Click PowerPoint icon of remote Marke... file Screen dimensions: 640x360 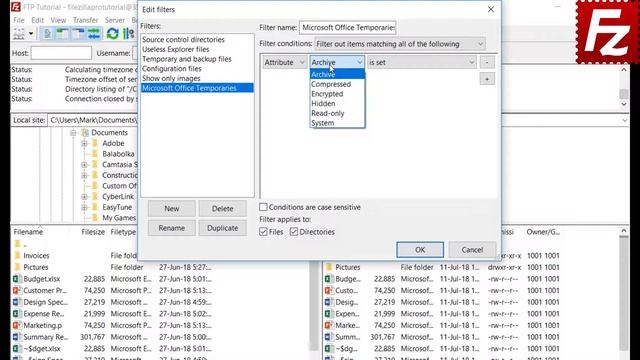pyautogui.click(x=328, y=325)
